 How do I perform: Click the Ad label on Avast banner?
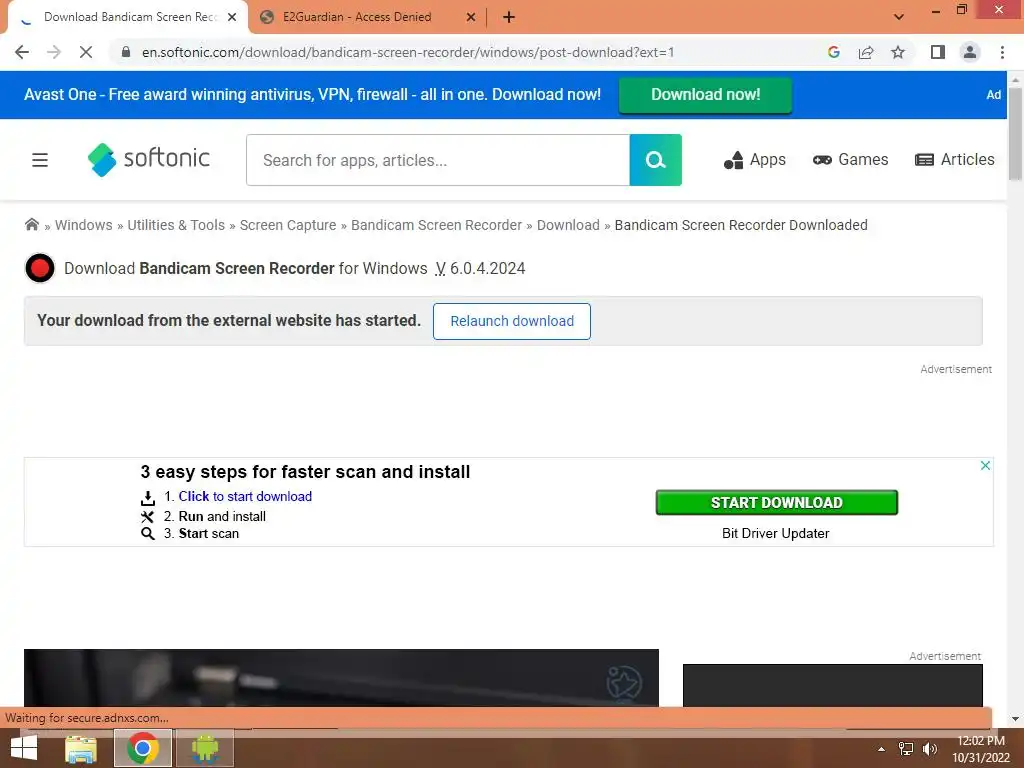[993, 95]
